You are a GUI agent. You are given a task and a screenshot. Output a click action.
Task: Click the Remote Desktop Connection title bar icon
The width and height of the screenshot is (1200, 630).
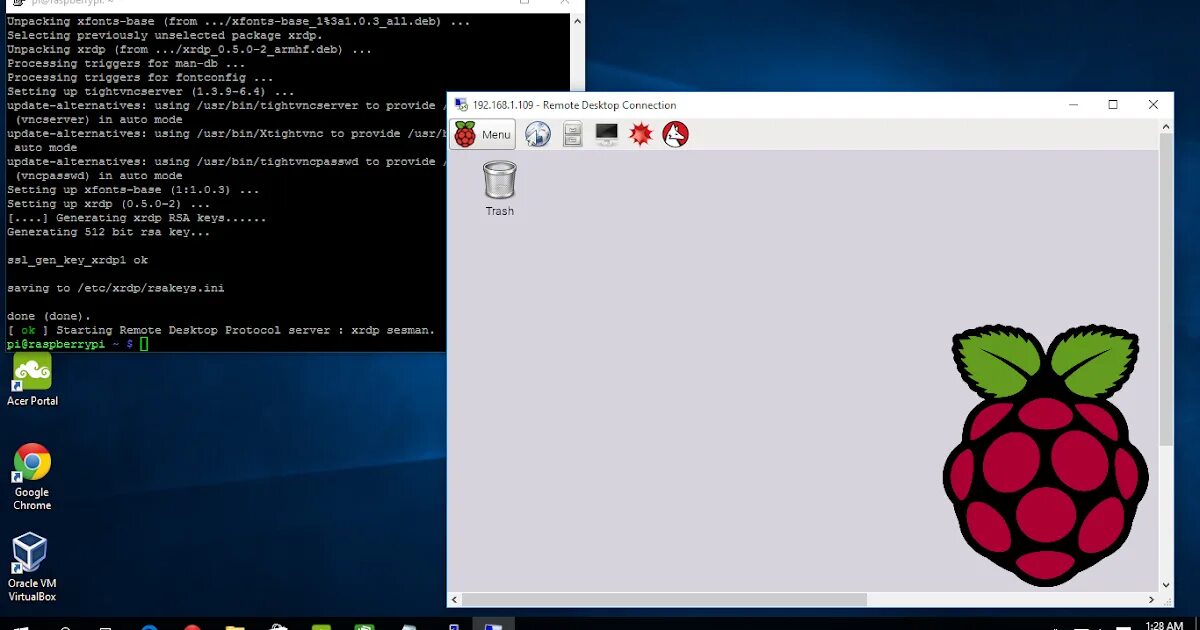point(460,105)
